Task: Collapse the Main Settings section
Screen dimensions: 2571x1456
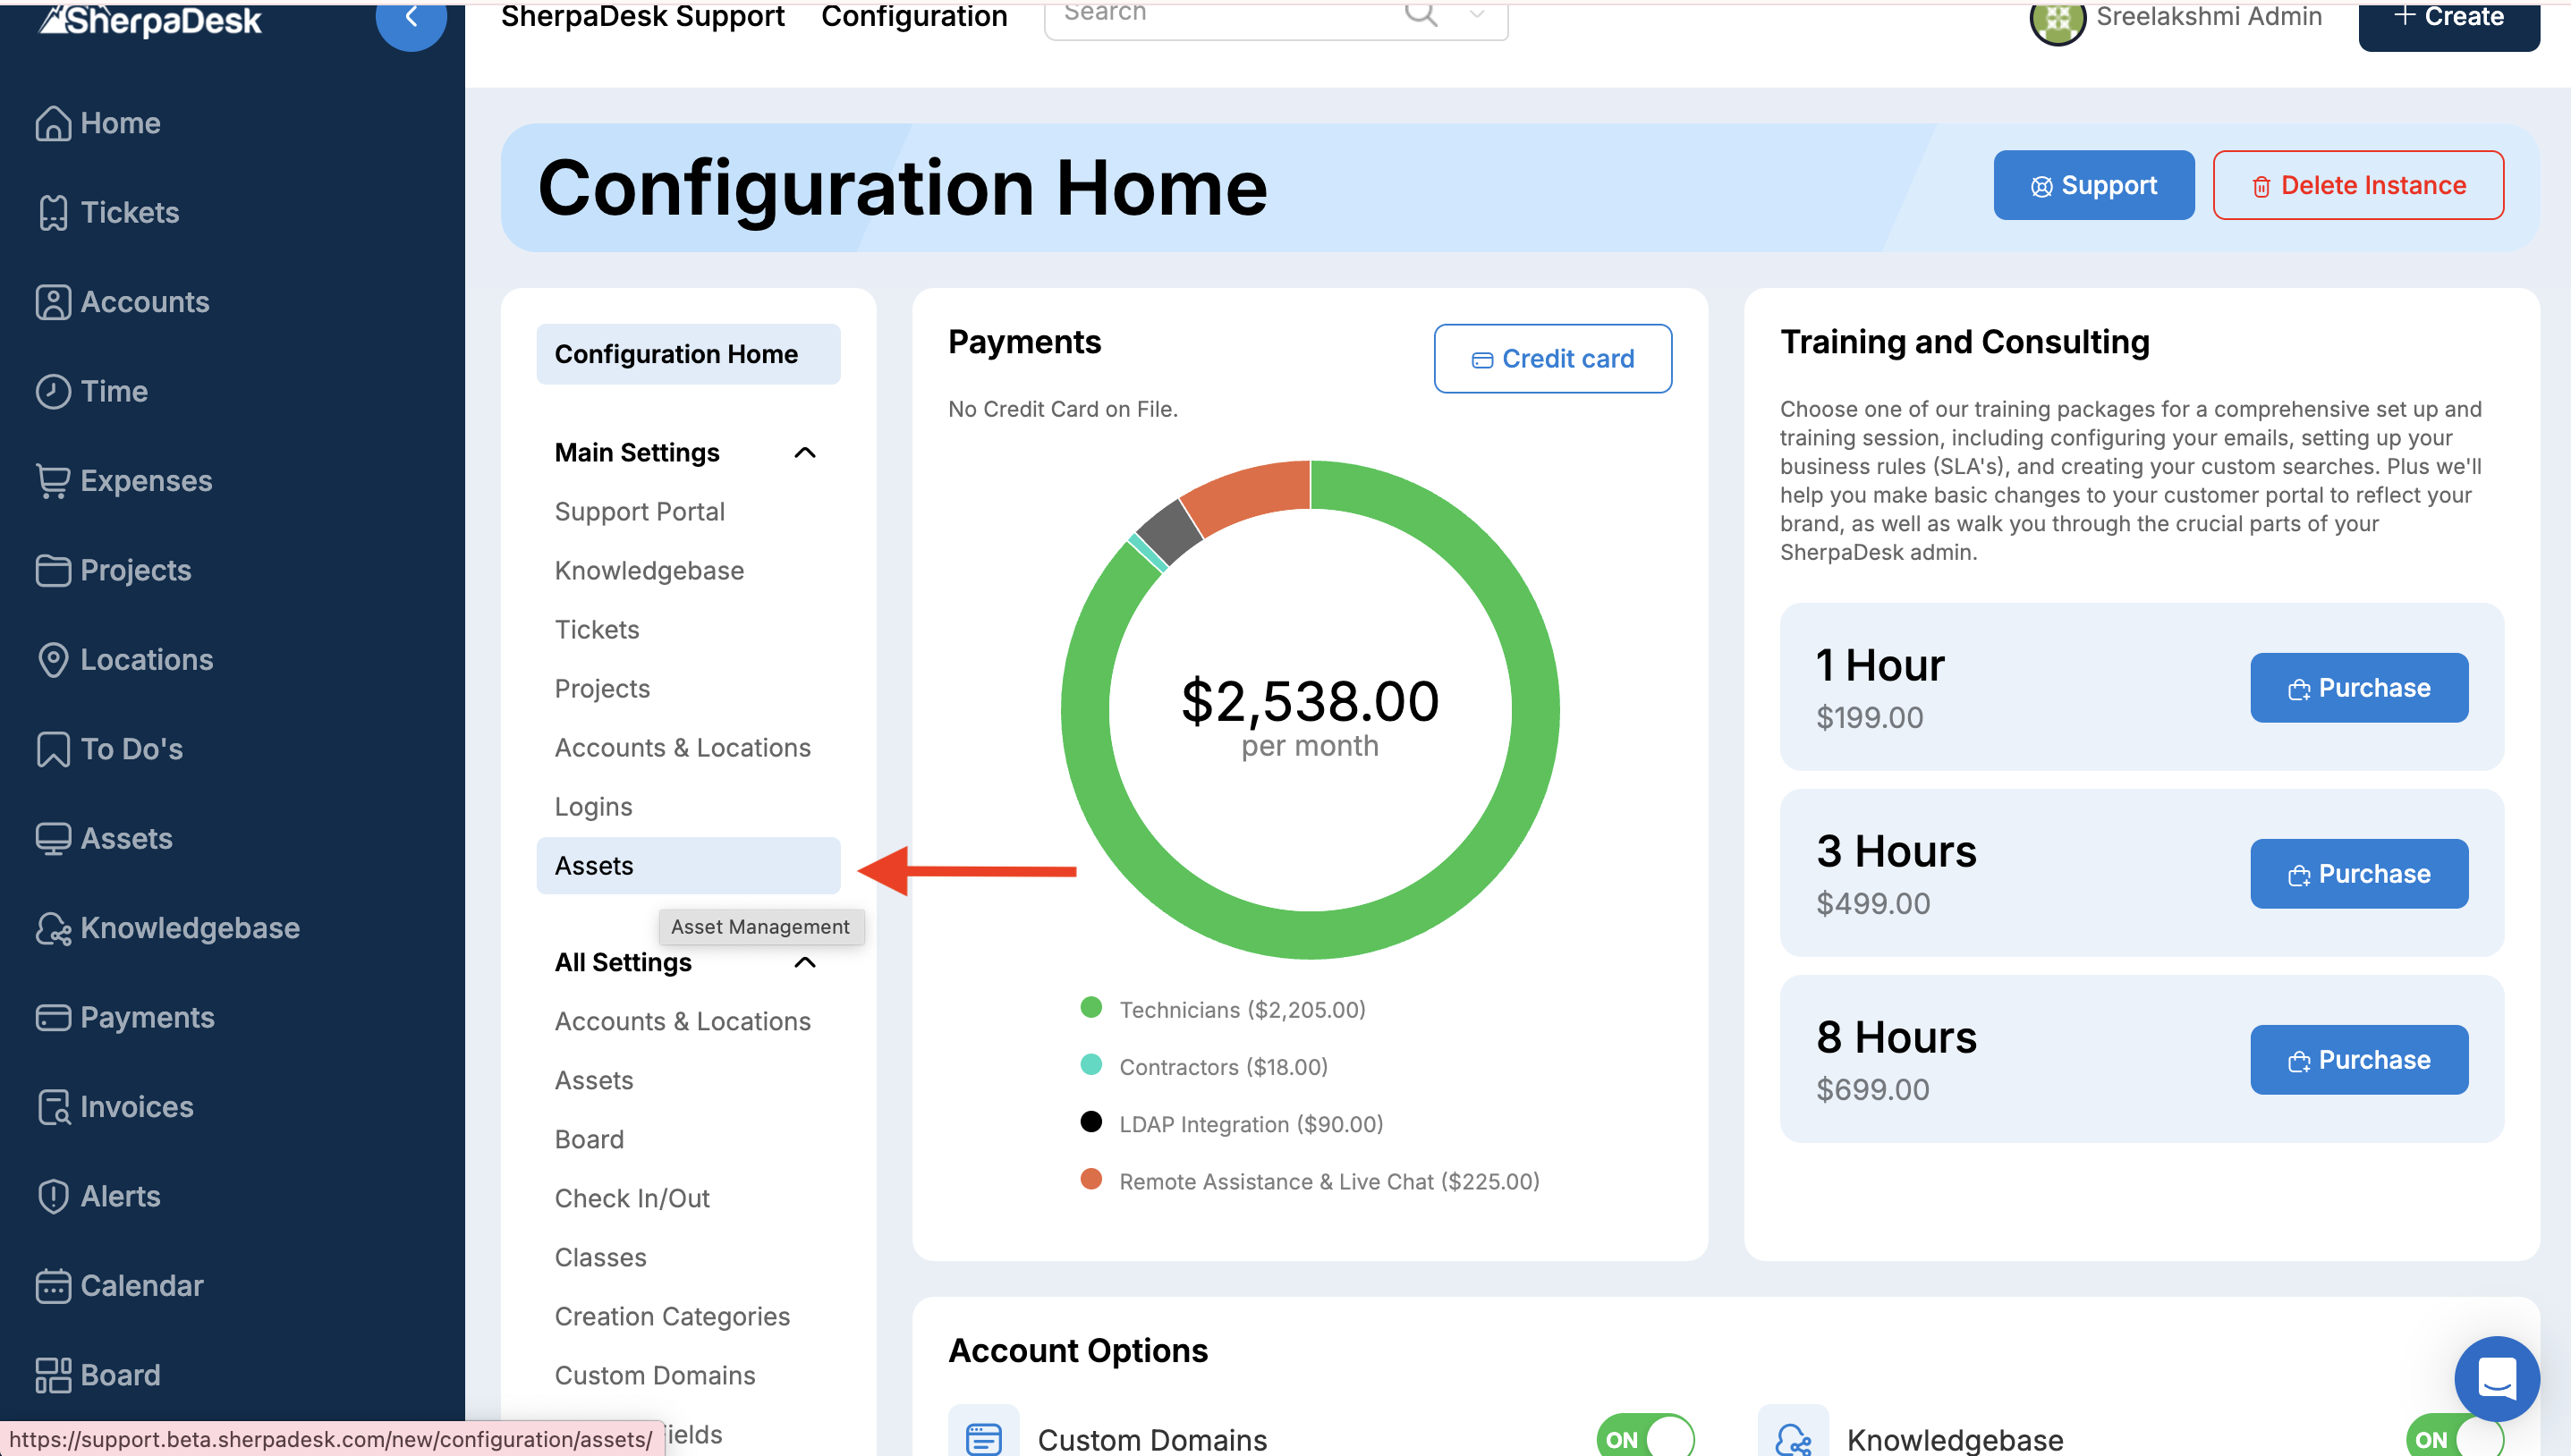Action: (804, 453)
